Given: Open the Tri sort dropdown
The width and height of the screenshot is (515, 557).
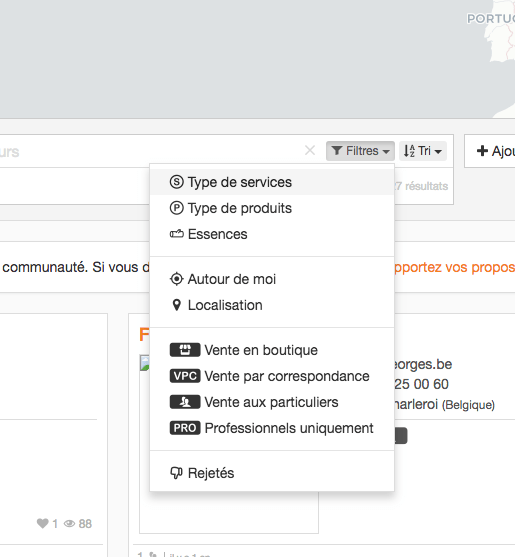Looking at the screenshot, I should [423, 151].
